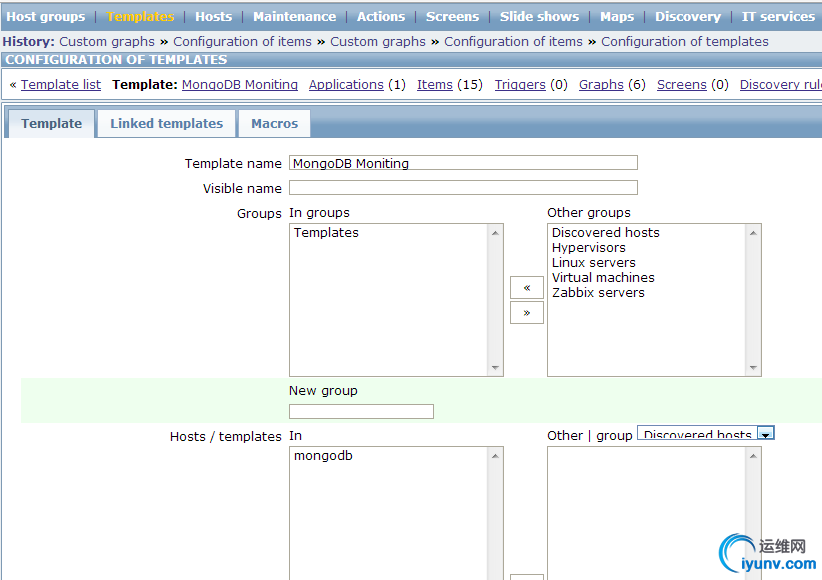Open the template's Graphs link
822x580 pixels.
click(x=601, y=84)
